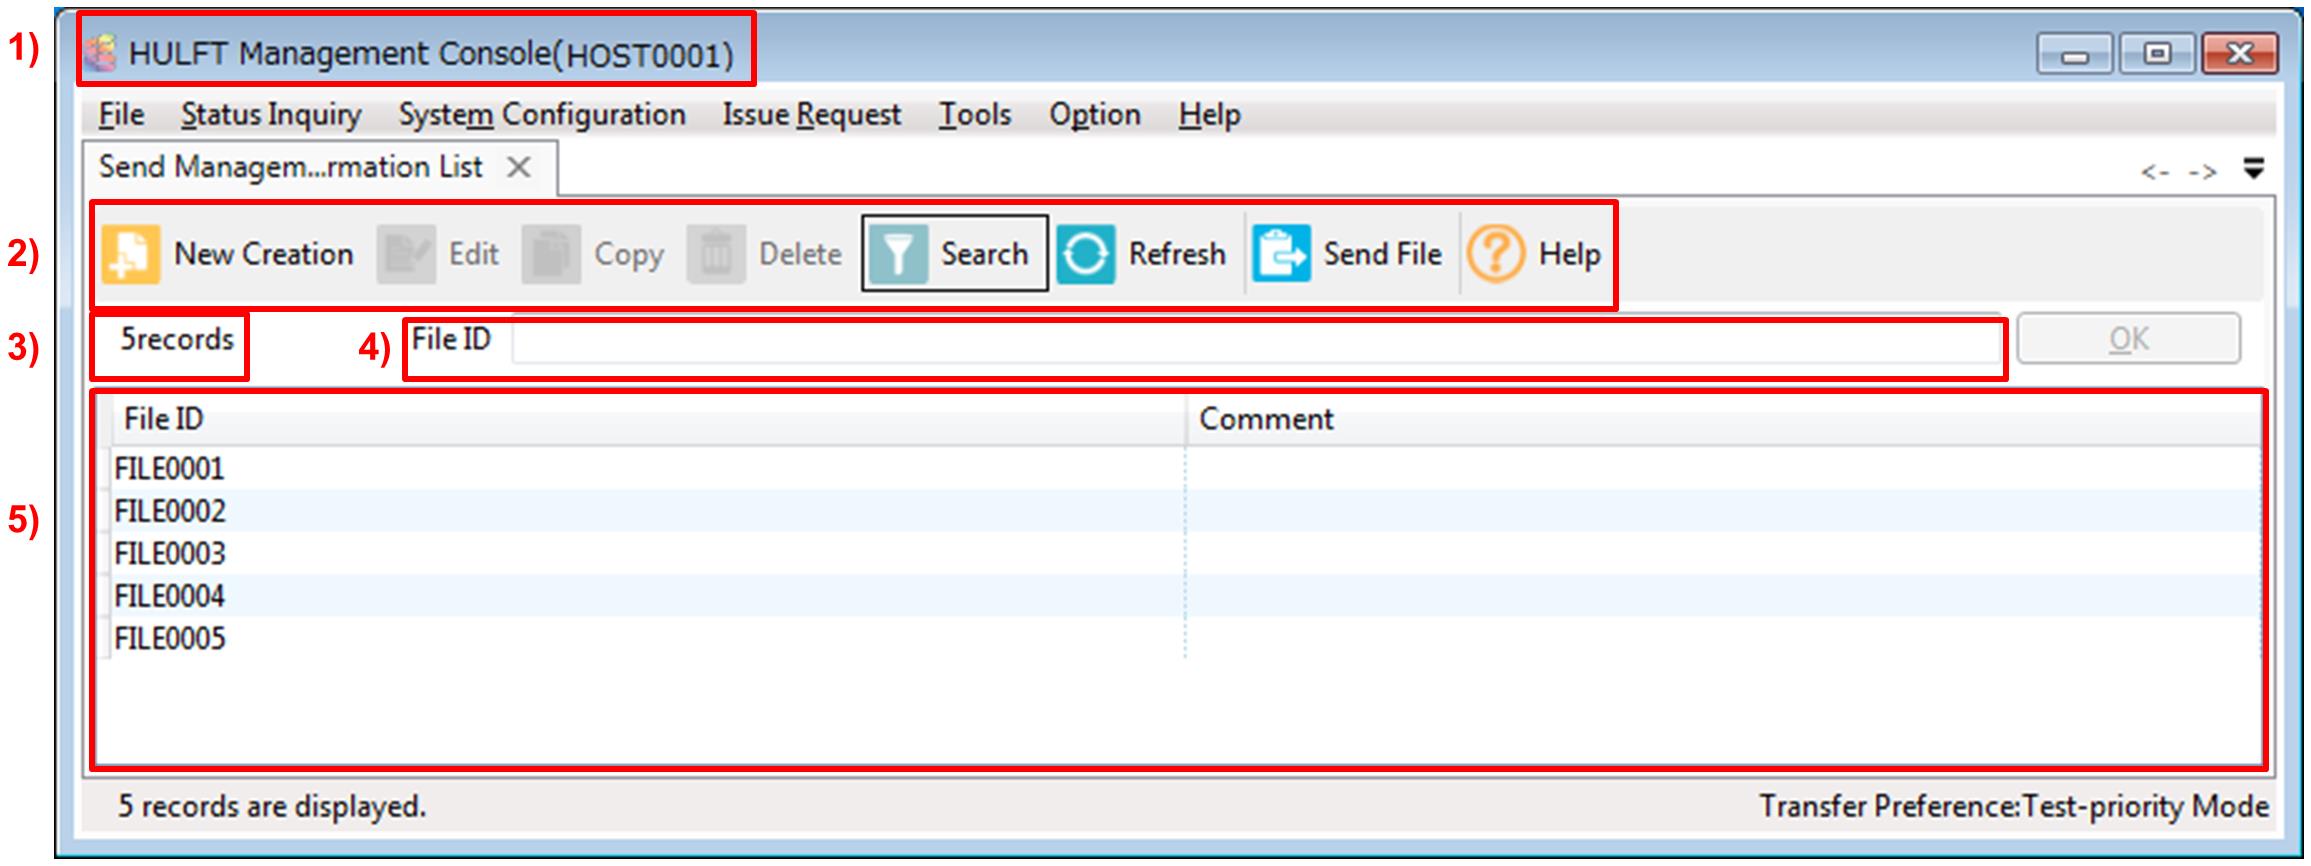This screenshot has height=866, width=2311.
Task: Click the Search funnel icon
Action: pos(897,254)
